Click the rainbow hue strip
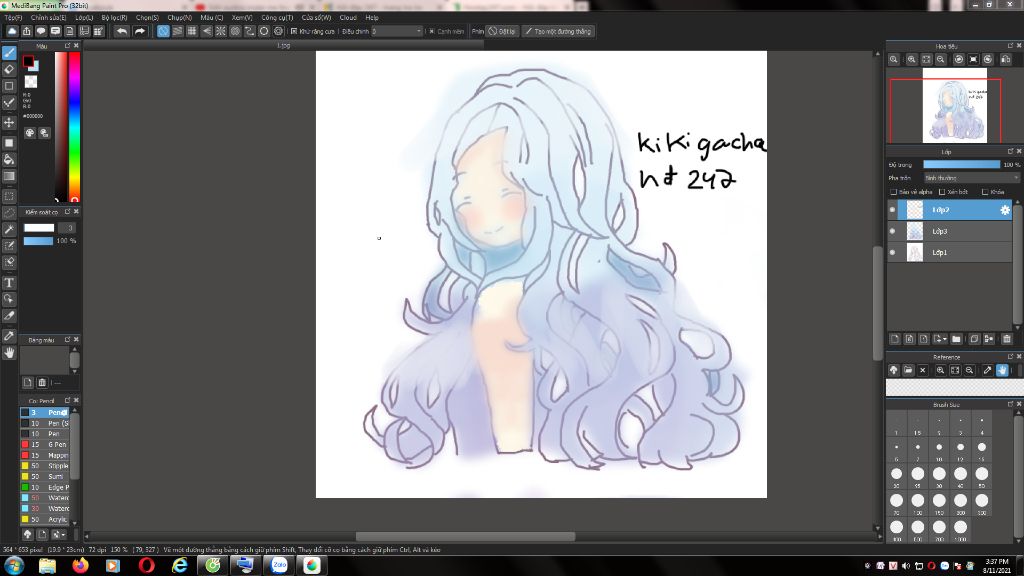Viewport: 1024px width, 576px height. [x=74, y=127]
